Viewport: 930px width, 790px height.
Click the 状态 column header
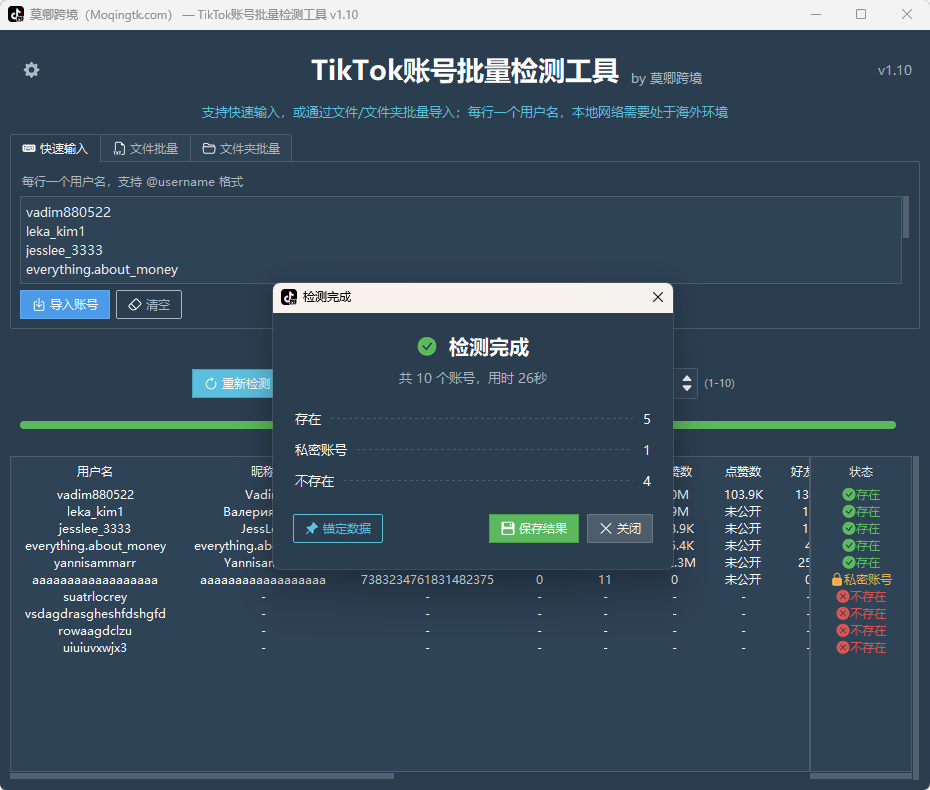click(861, 472)
